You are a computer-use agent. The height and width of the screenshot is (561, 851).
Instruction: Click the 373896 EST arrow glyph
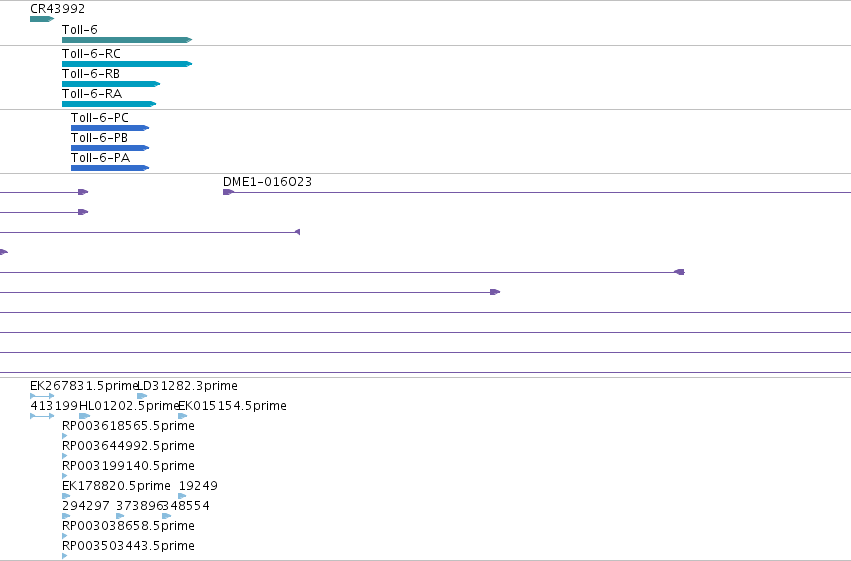[120, 516]
